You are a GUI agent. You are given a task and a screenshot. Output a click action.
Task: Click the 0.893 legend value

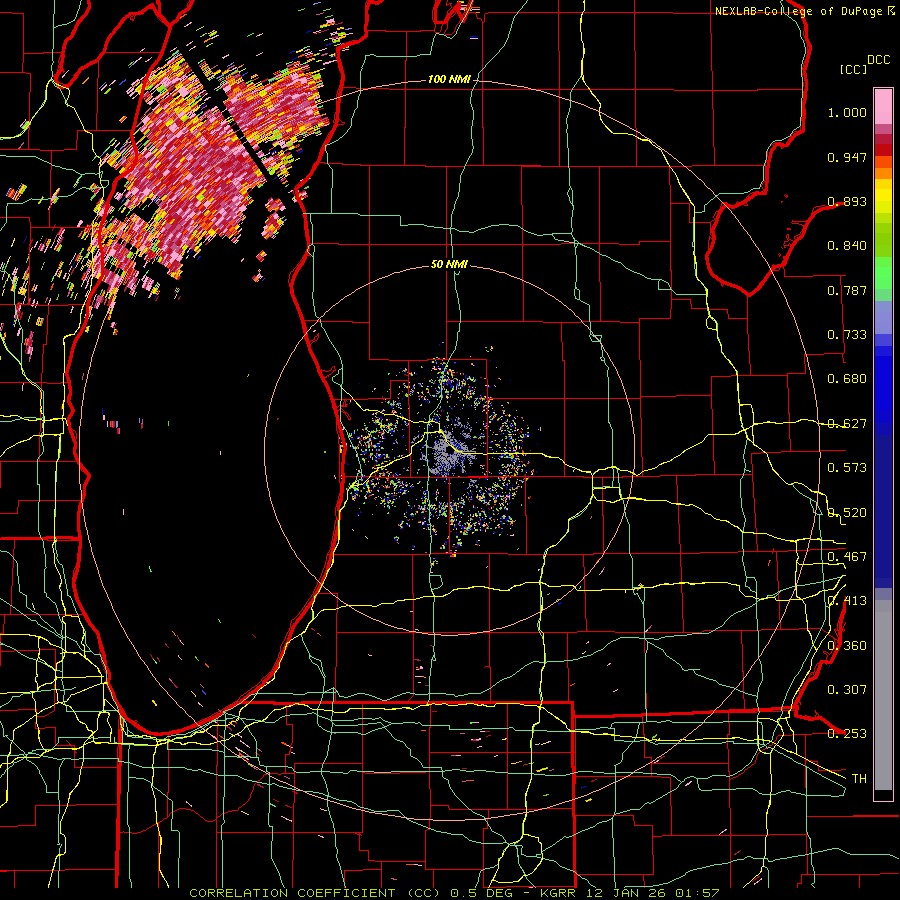[x=847, y=201]
